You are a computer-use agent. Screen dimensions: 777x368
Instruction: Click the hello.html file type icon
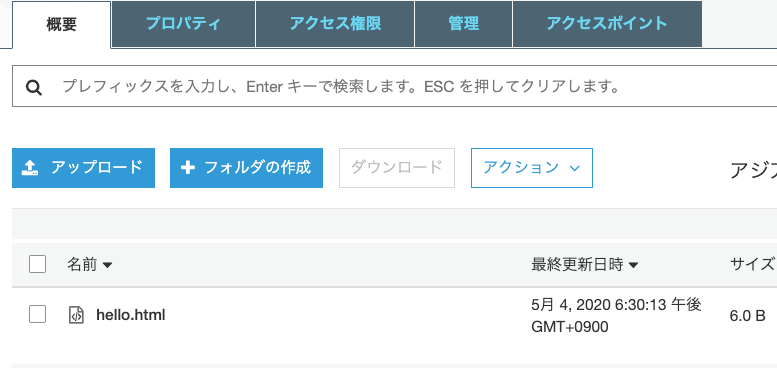click(x=76, y=315)
